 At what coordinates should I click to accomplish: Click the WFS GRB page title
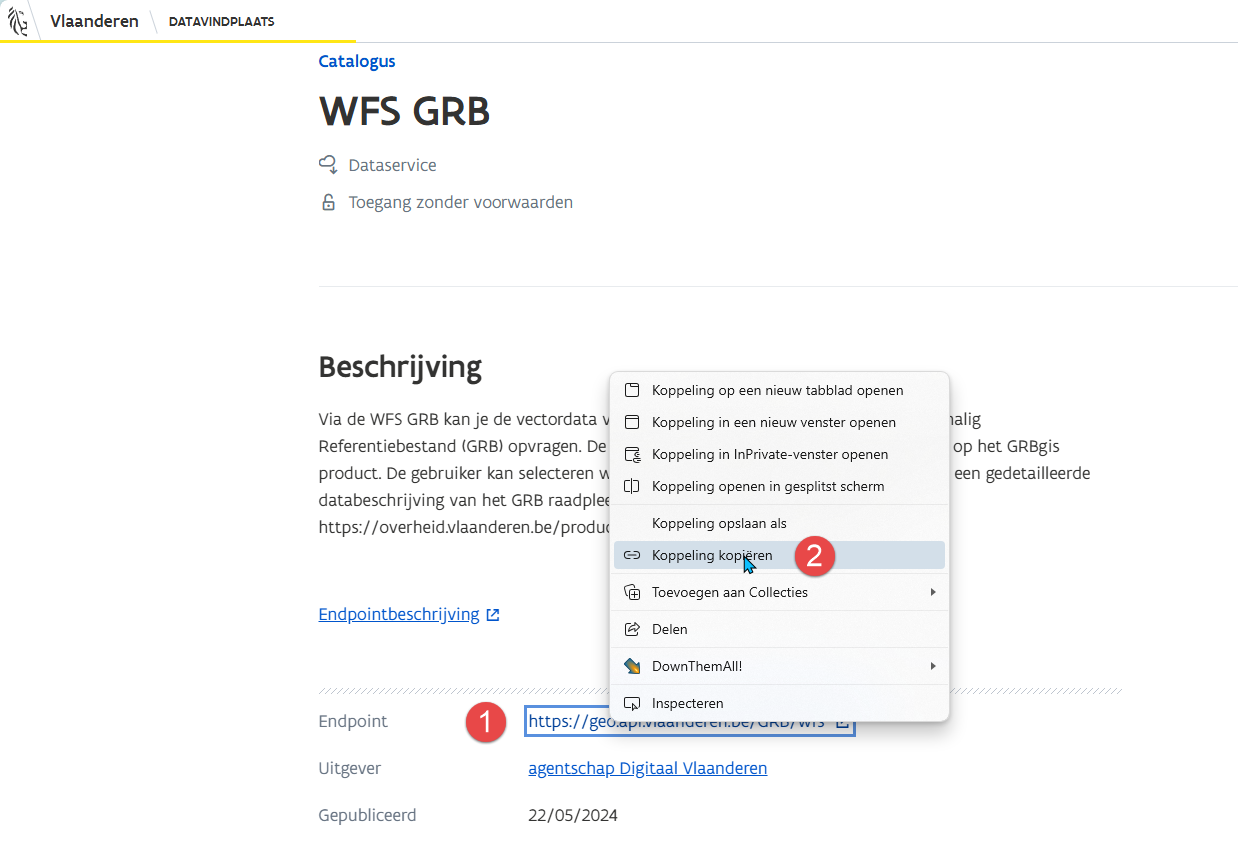coord(405,111)
